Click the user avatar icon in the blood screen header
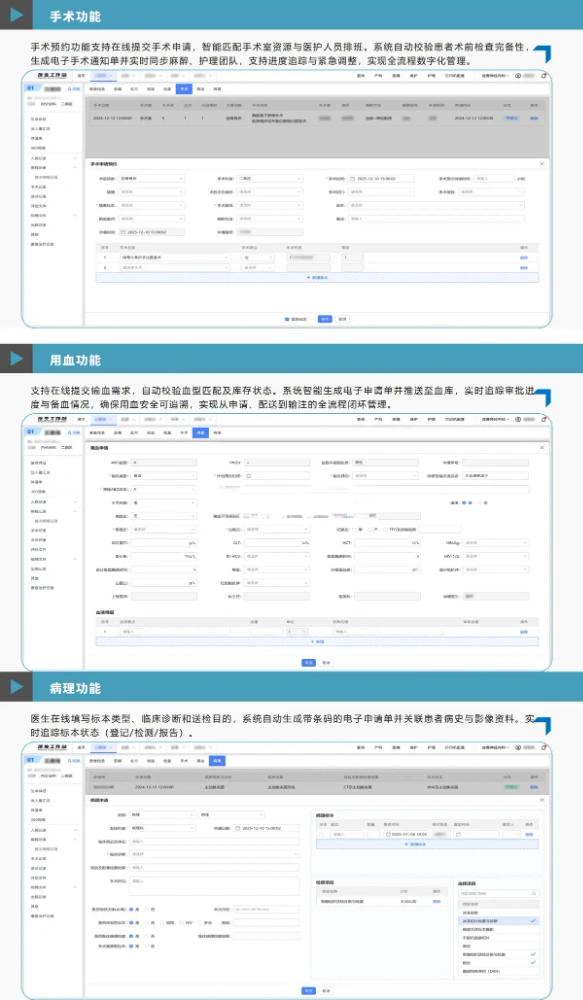The image size is (583, 1000). 518,419
